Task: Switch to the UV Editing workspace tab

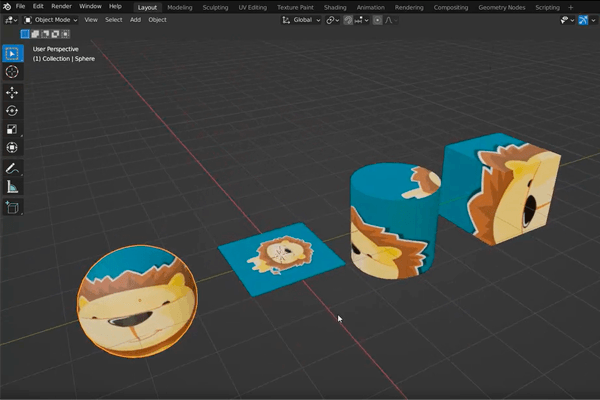Action: click(253, 7)
